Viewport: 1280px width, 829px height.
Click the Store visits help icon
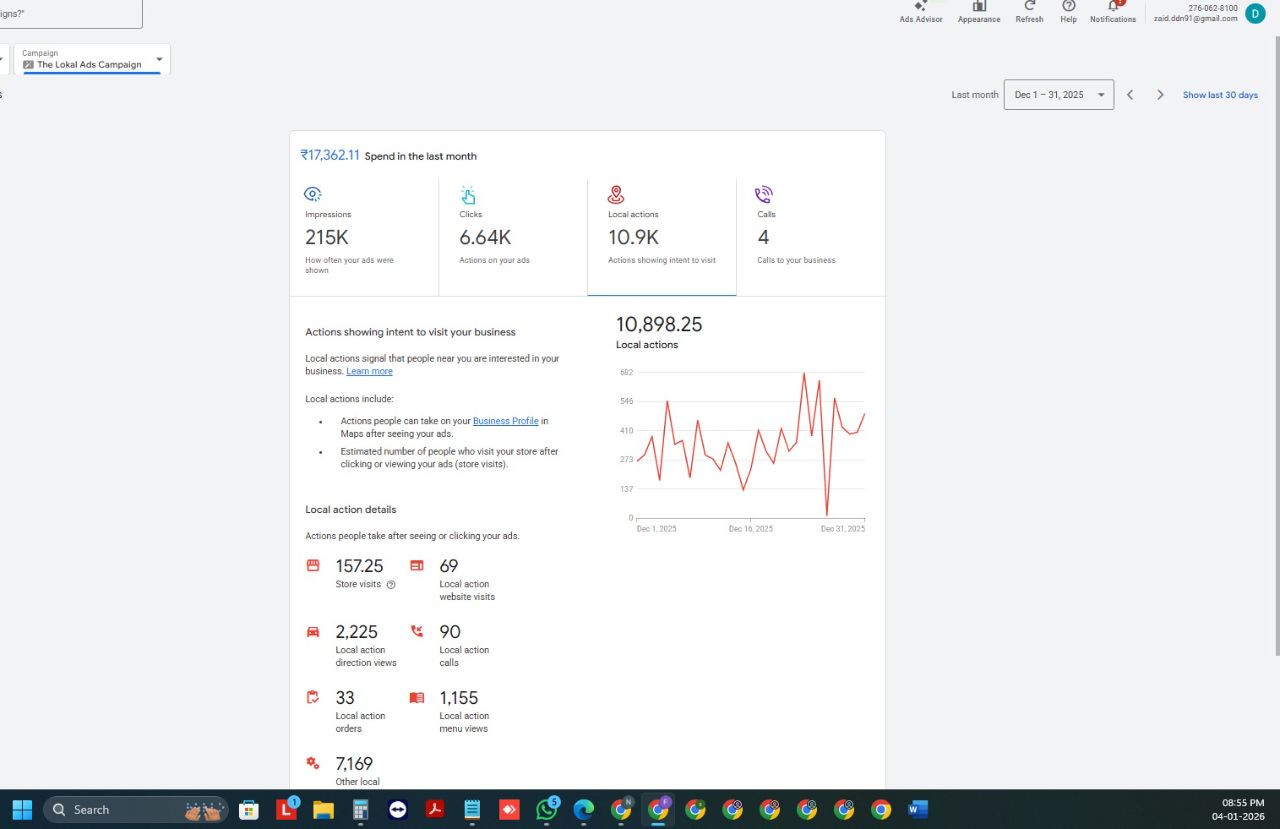coord(391,584)
